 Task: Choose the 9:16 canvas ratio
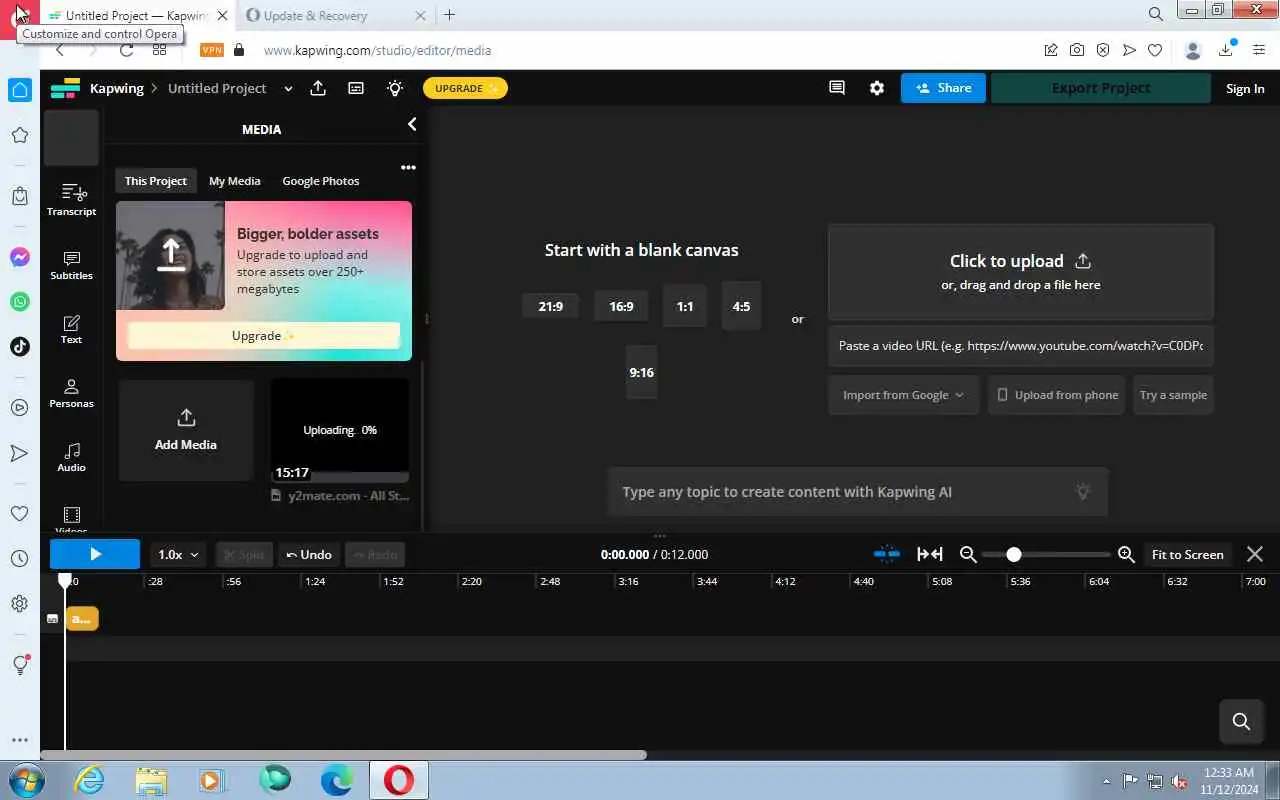[641, 372]
